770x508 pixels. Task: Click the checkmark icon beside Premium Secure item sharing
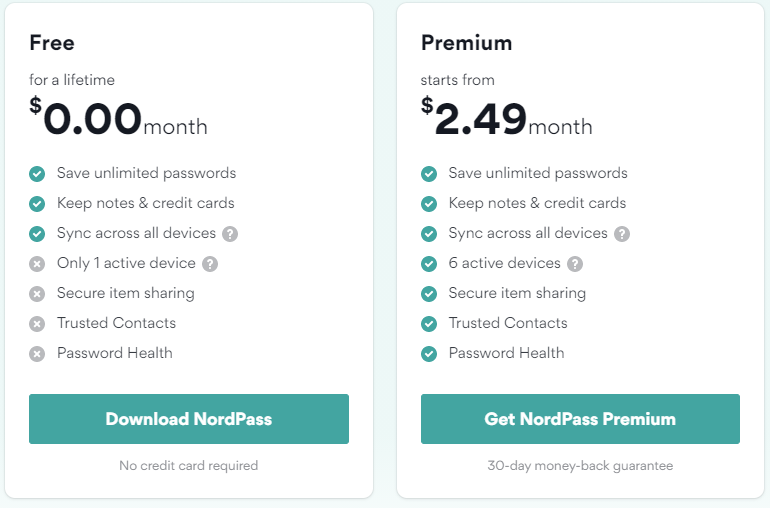(x=429, y=294)
